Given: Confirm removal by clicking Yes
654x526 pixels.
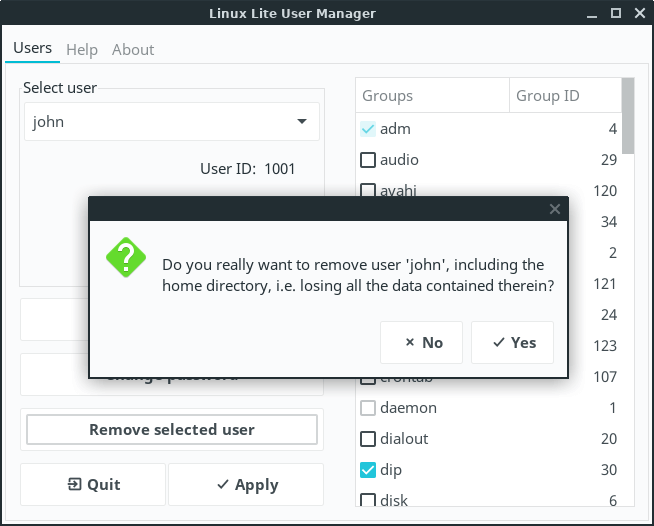Looking at the screenshot, I should click(513, 342).
